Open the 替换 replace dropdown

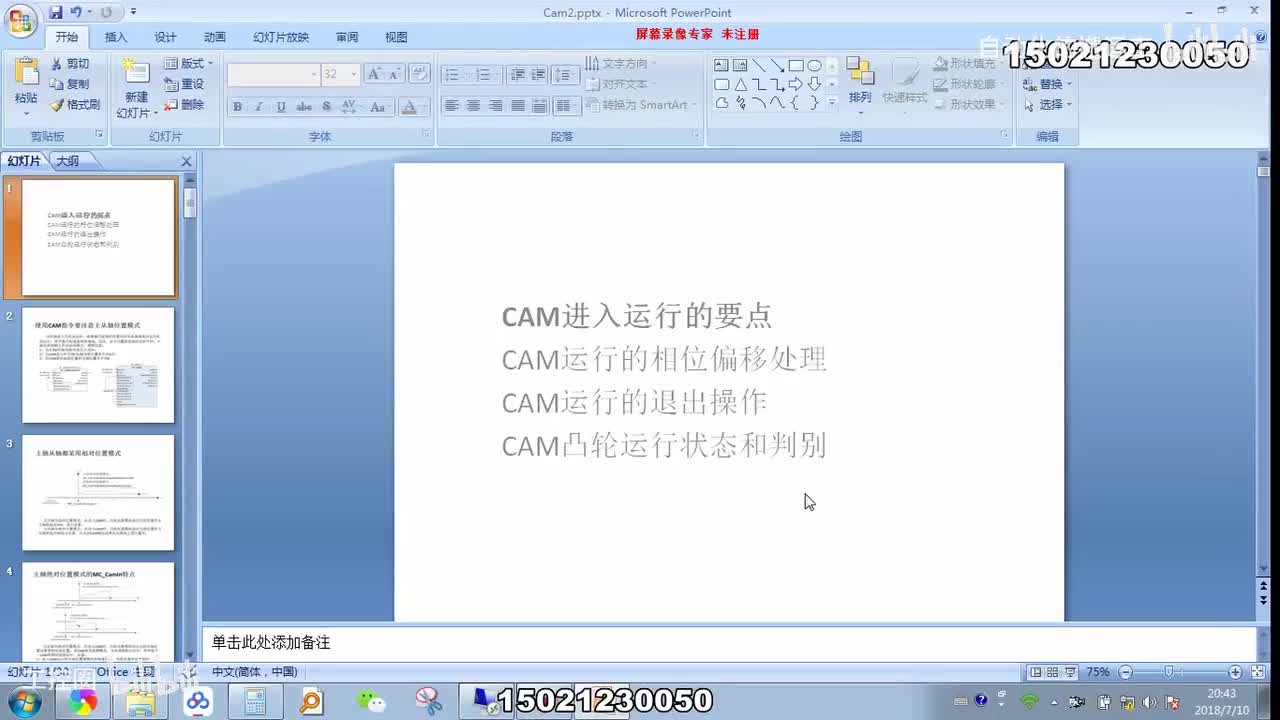1047,84
